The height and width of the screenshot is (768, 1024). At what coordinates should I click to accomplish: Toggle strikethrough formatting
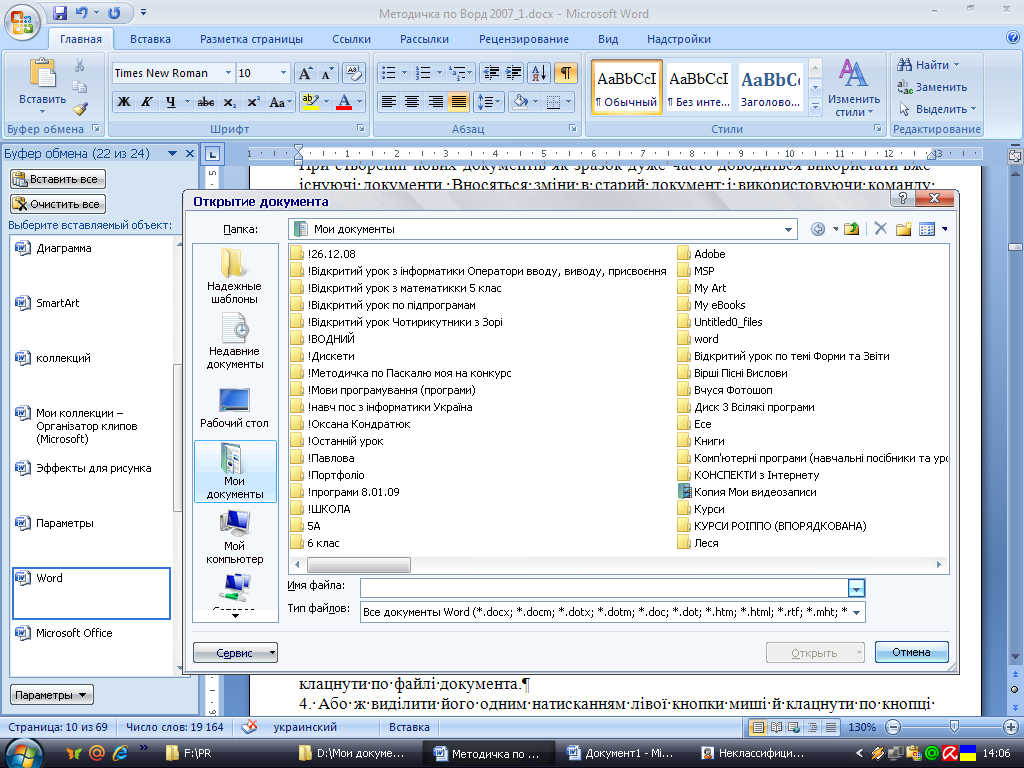pos(206,102)
